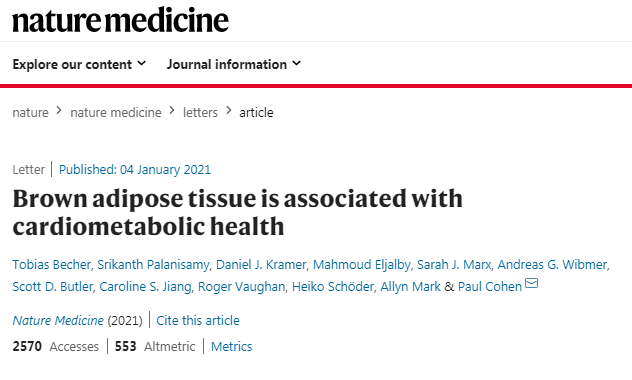This screenshot has width=632, height=380.
Task: Click the Published: 04 January 2021 link
Action: [135, 170]
